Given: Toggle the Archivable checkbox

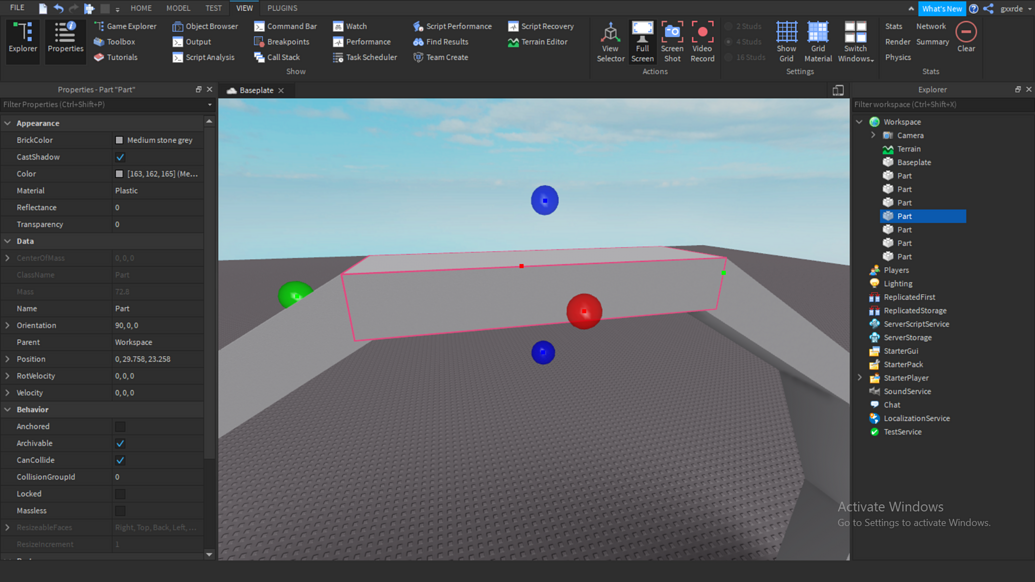Looking at the screenshot, I should pos(120,443).
